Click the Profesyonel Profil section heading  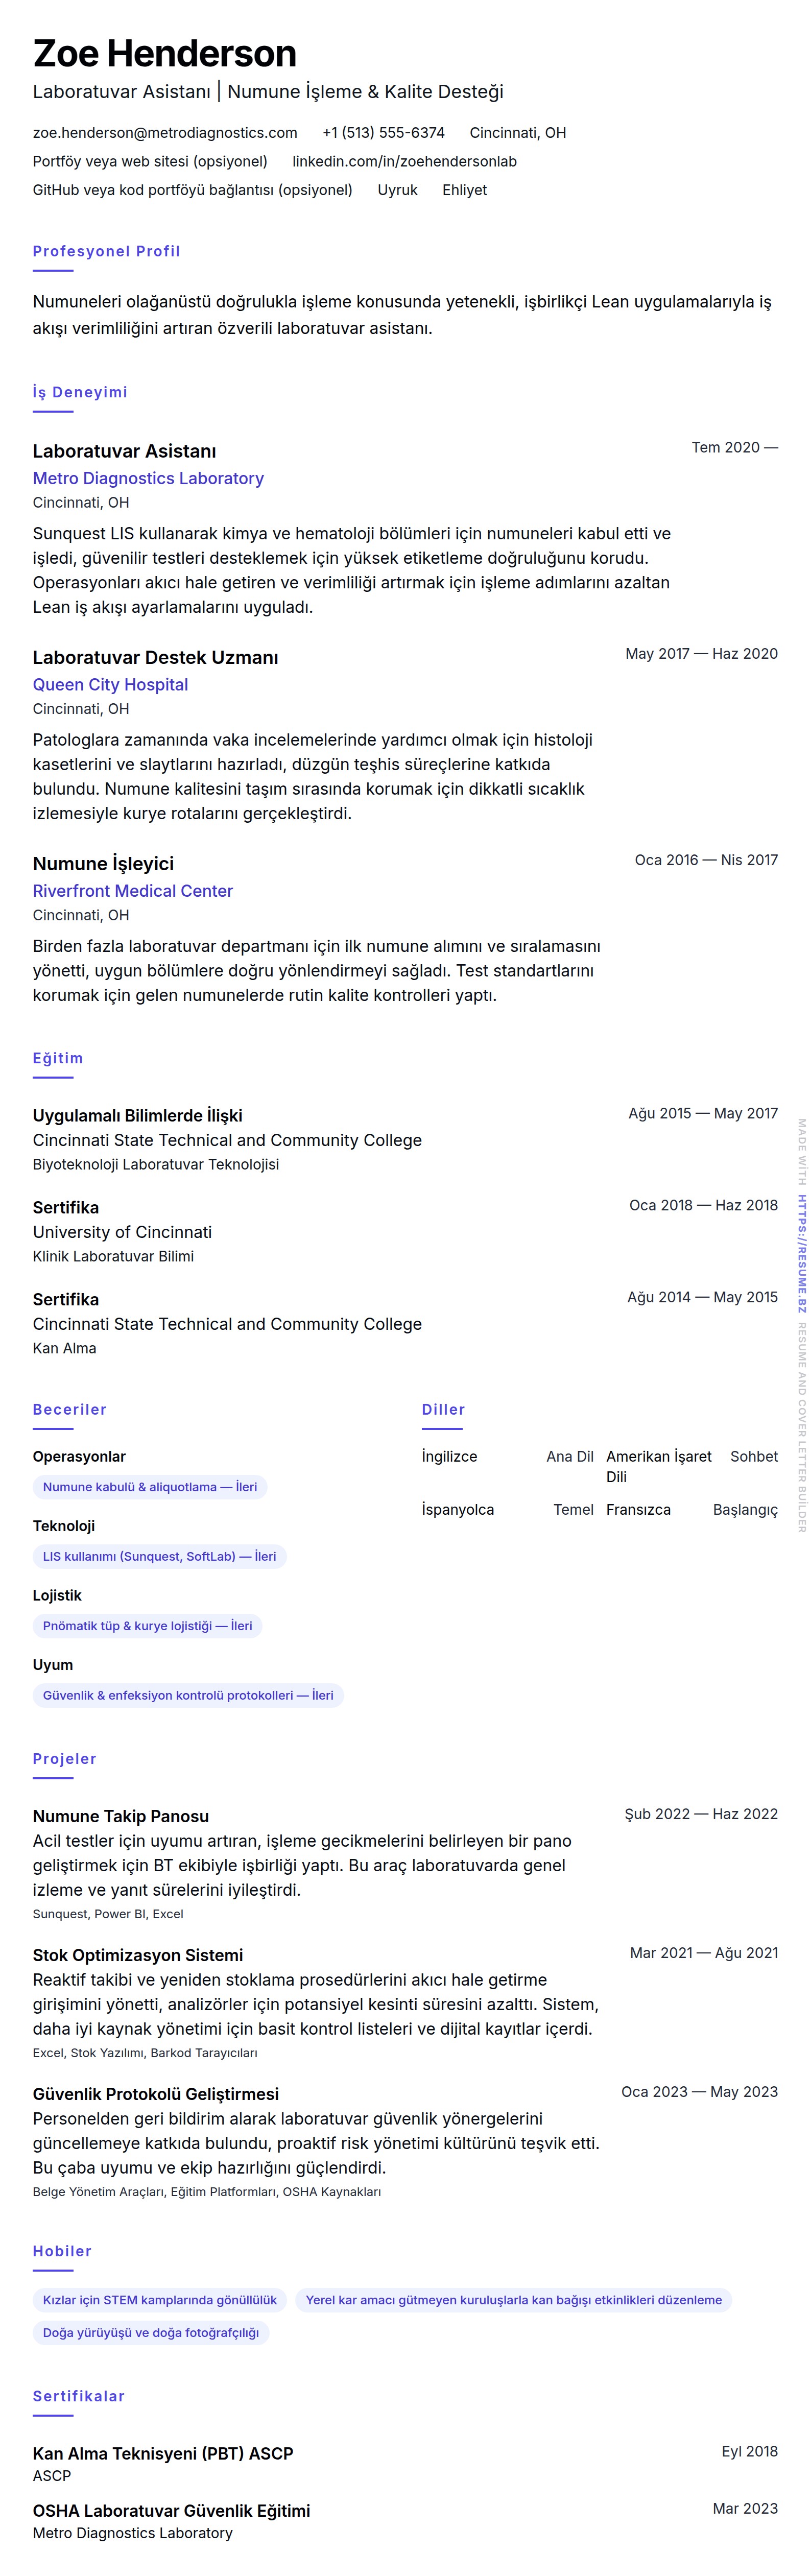click(106, 251)
